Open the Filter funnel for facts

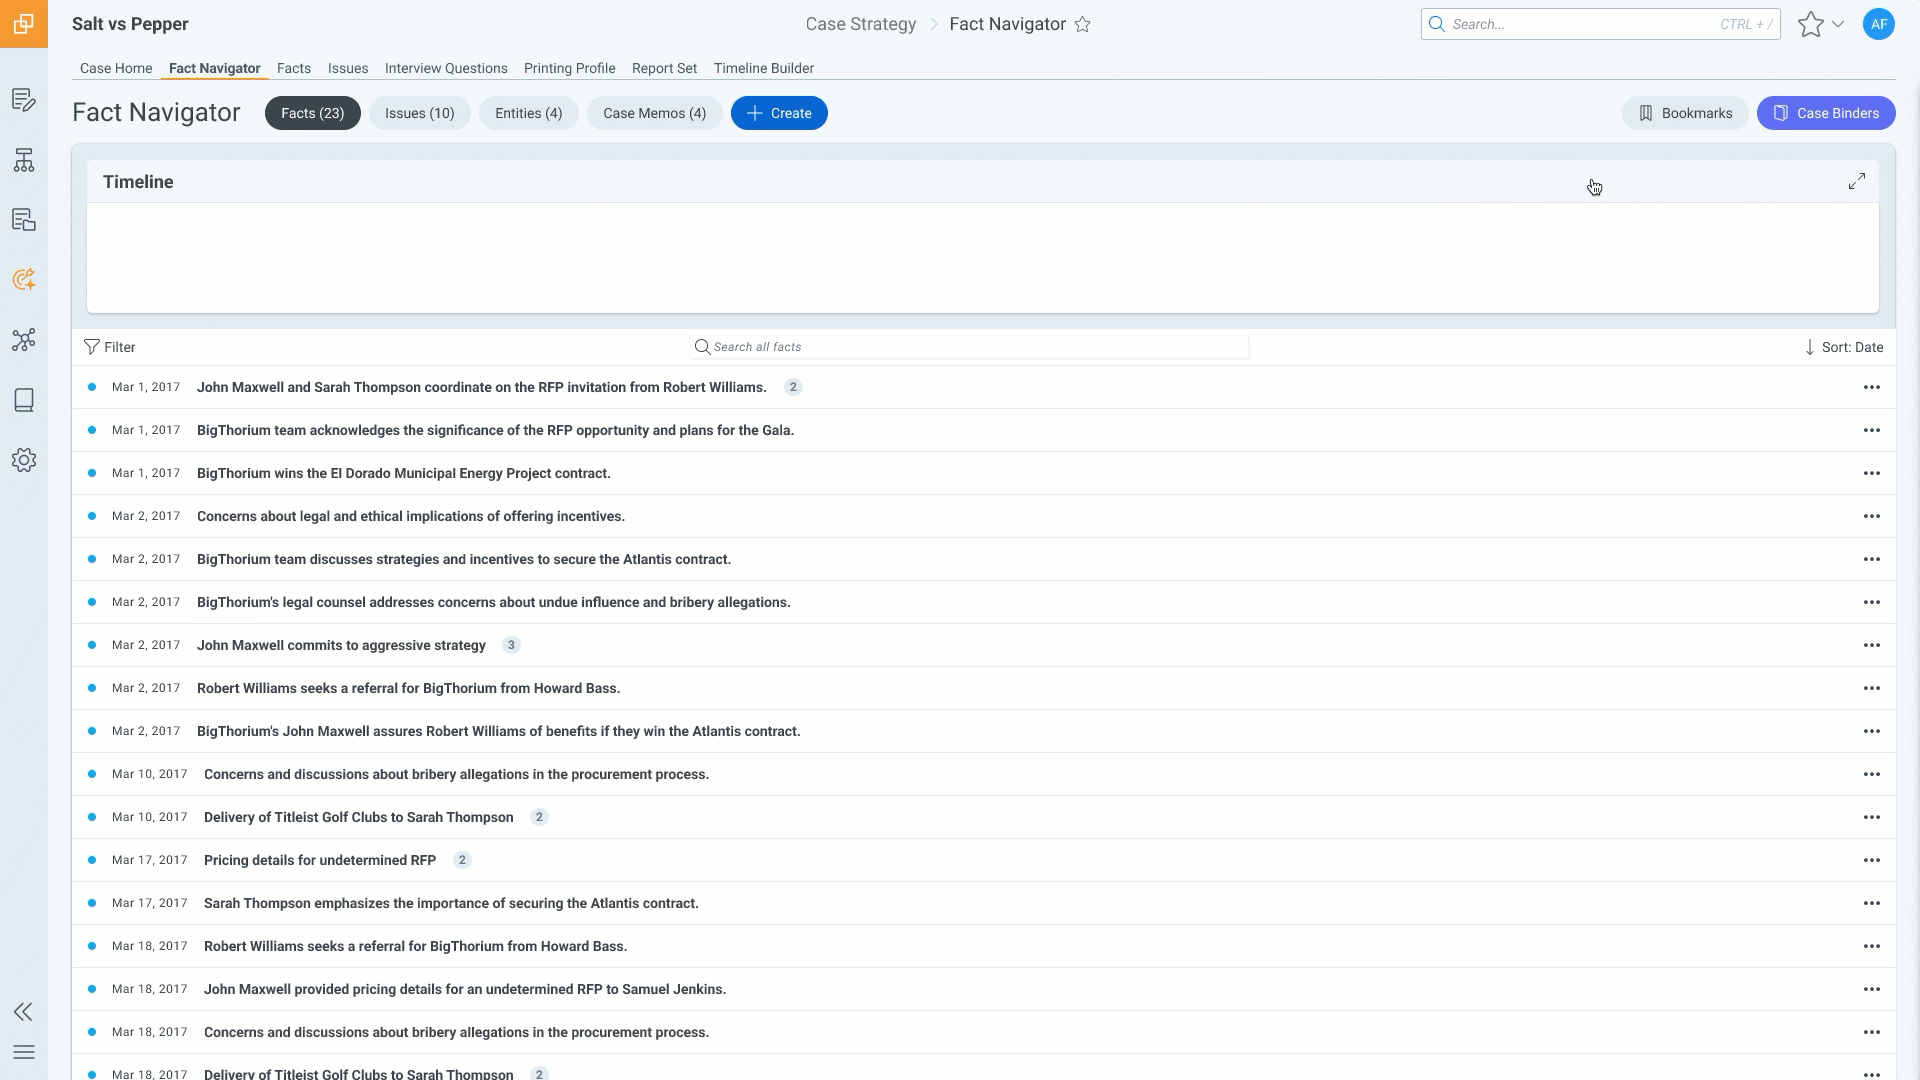110,347
